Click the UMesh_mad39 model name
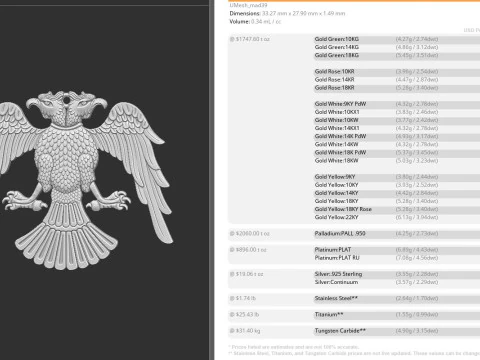480x360 pixels. tap(248, 5)
